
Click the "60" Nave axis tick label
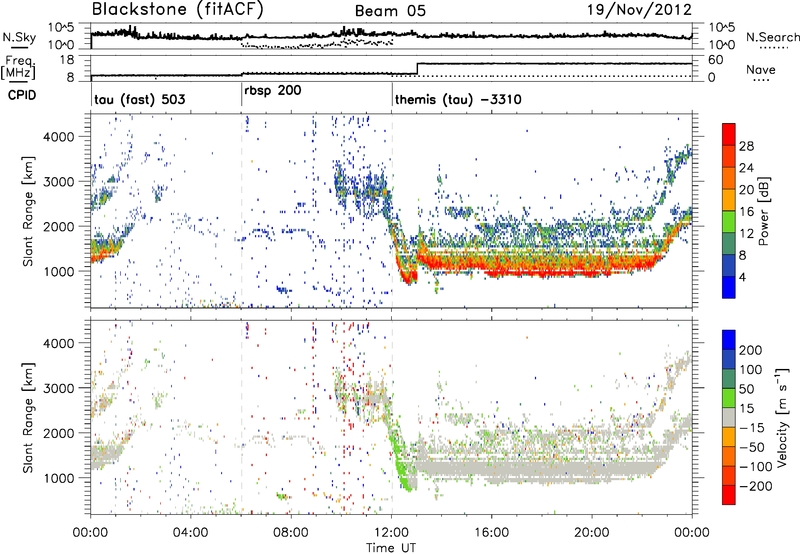715,60
